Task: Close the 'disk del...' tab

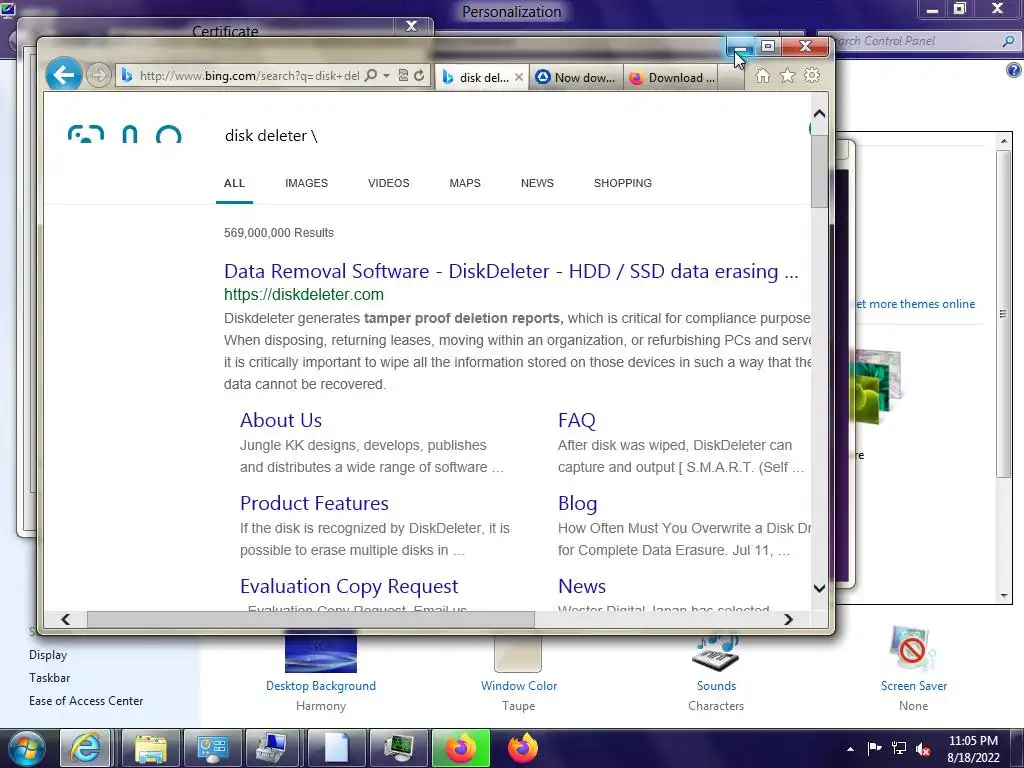Action: click(519, 77)
